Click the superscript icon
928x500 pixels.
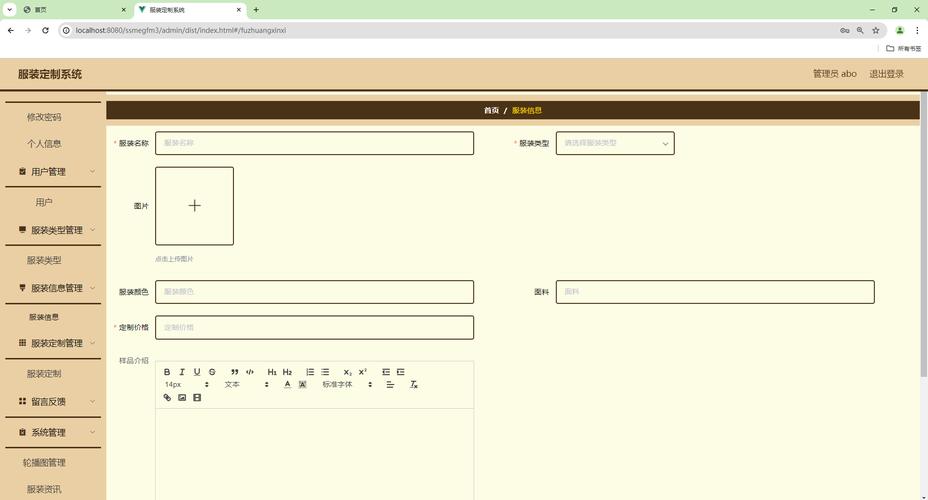click(x=363, y=372)
